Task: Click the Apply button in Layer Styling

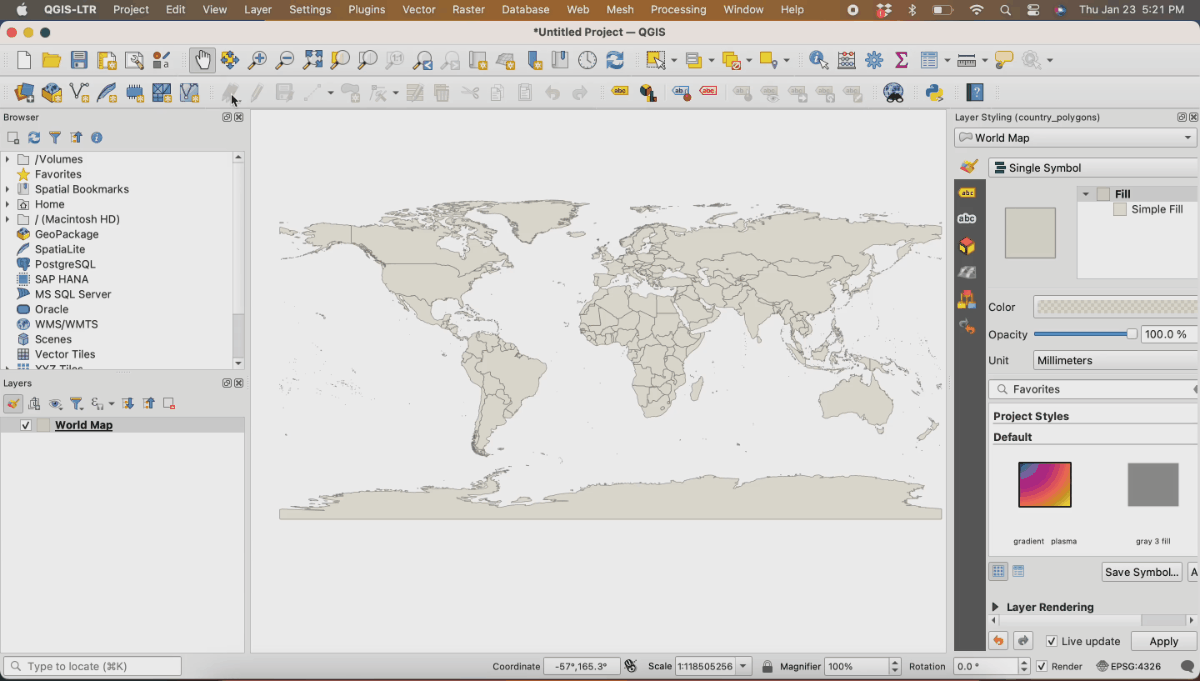Action: coord(1162,641)
